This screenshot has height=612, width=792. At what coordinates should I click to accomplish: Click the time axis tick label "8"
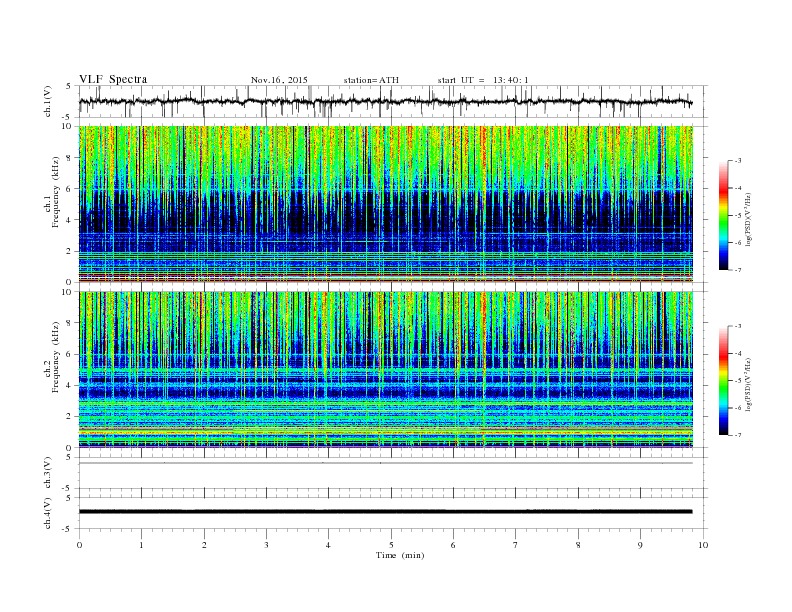pos(578,545)
